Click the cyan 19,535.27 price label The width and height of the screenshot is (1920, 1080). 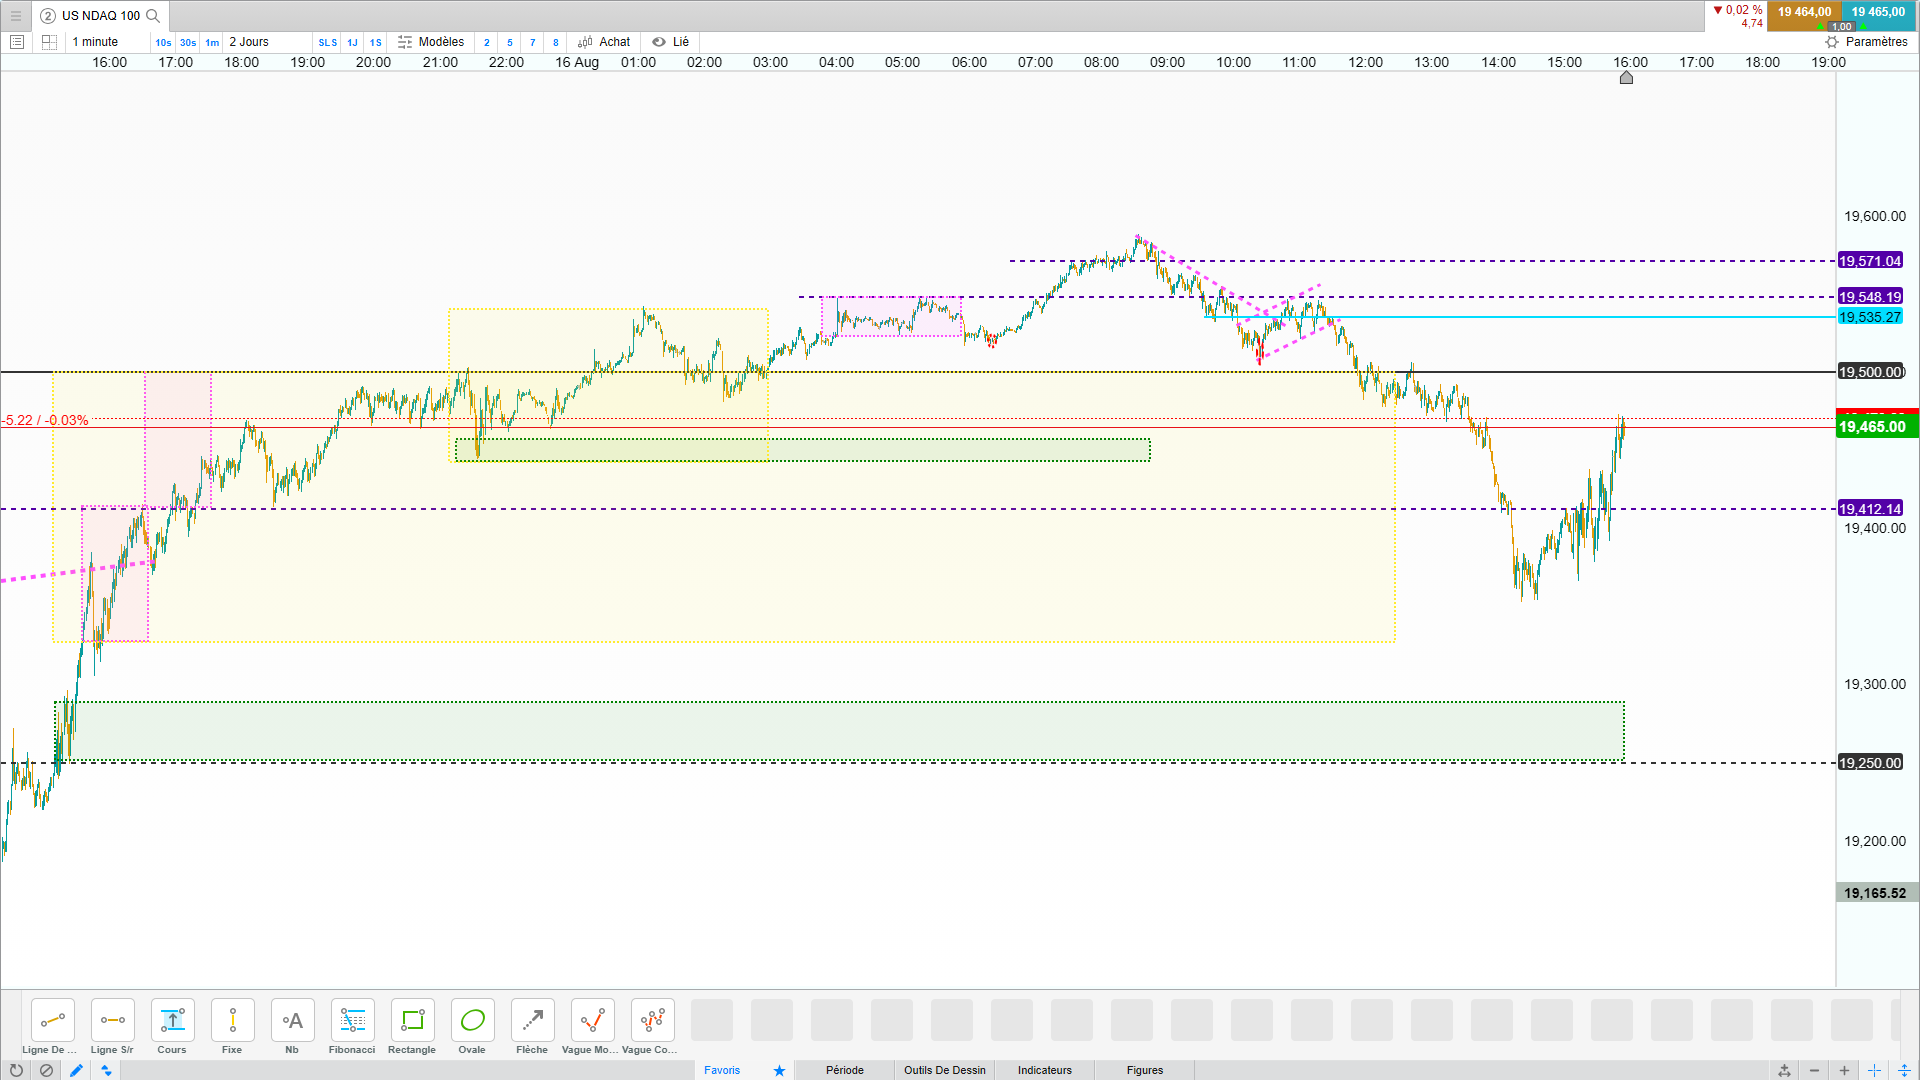click(1869, 317)
